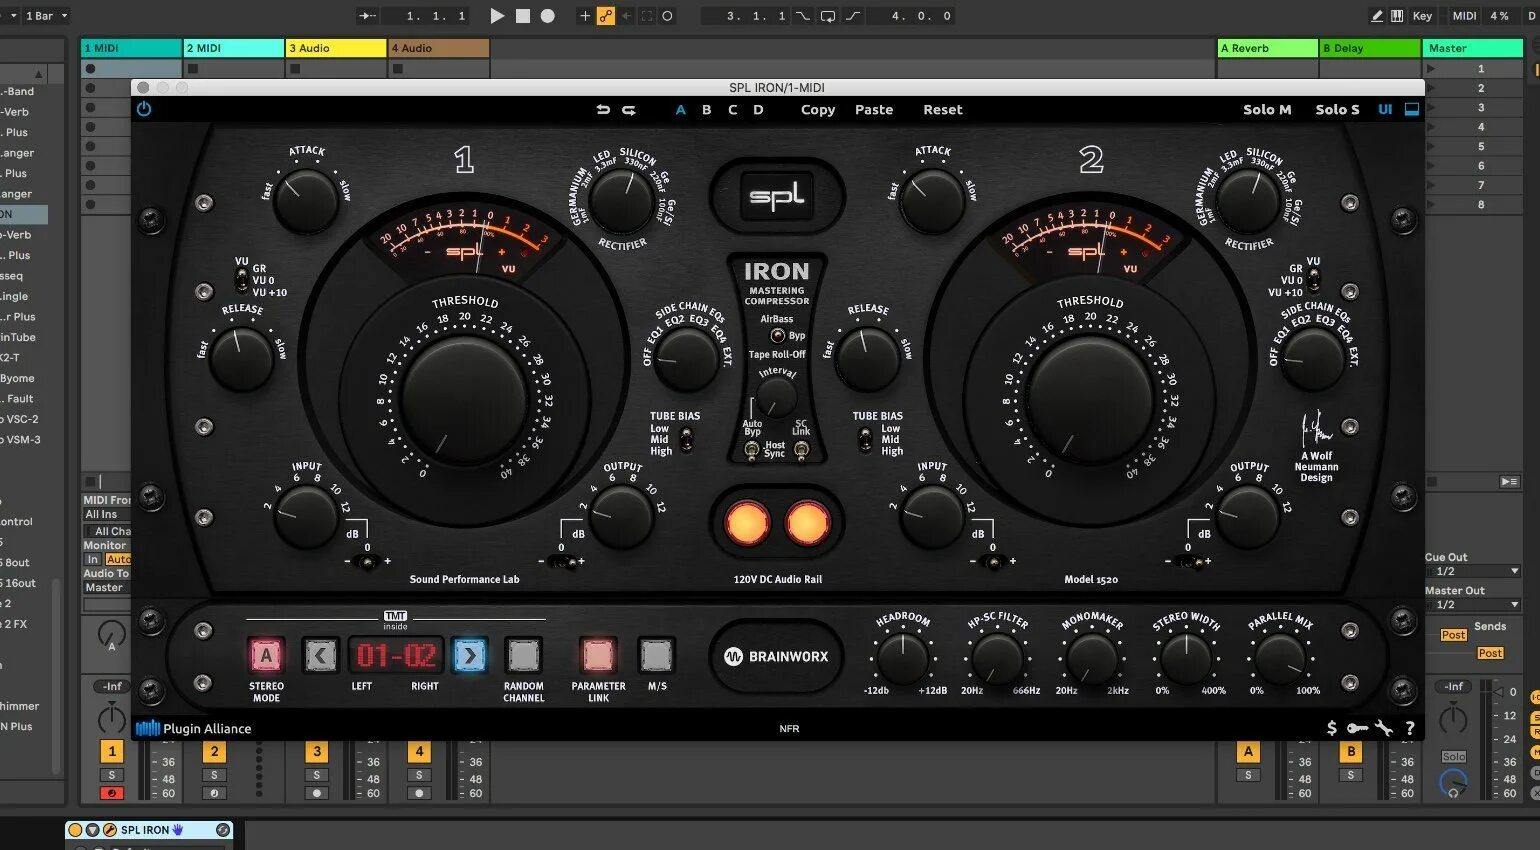The image size is (1540, 850).
Task: Click the Plugin Alliance logo
Action: [x=194, y=728]
